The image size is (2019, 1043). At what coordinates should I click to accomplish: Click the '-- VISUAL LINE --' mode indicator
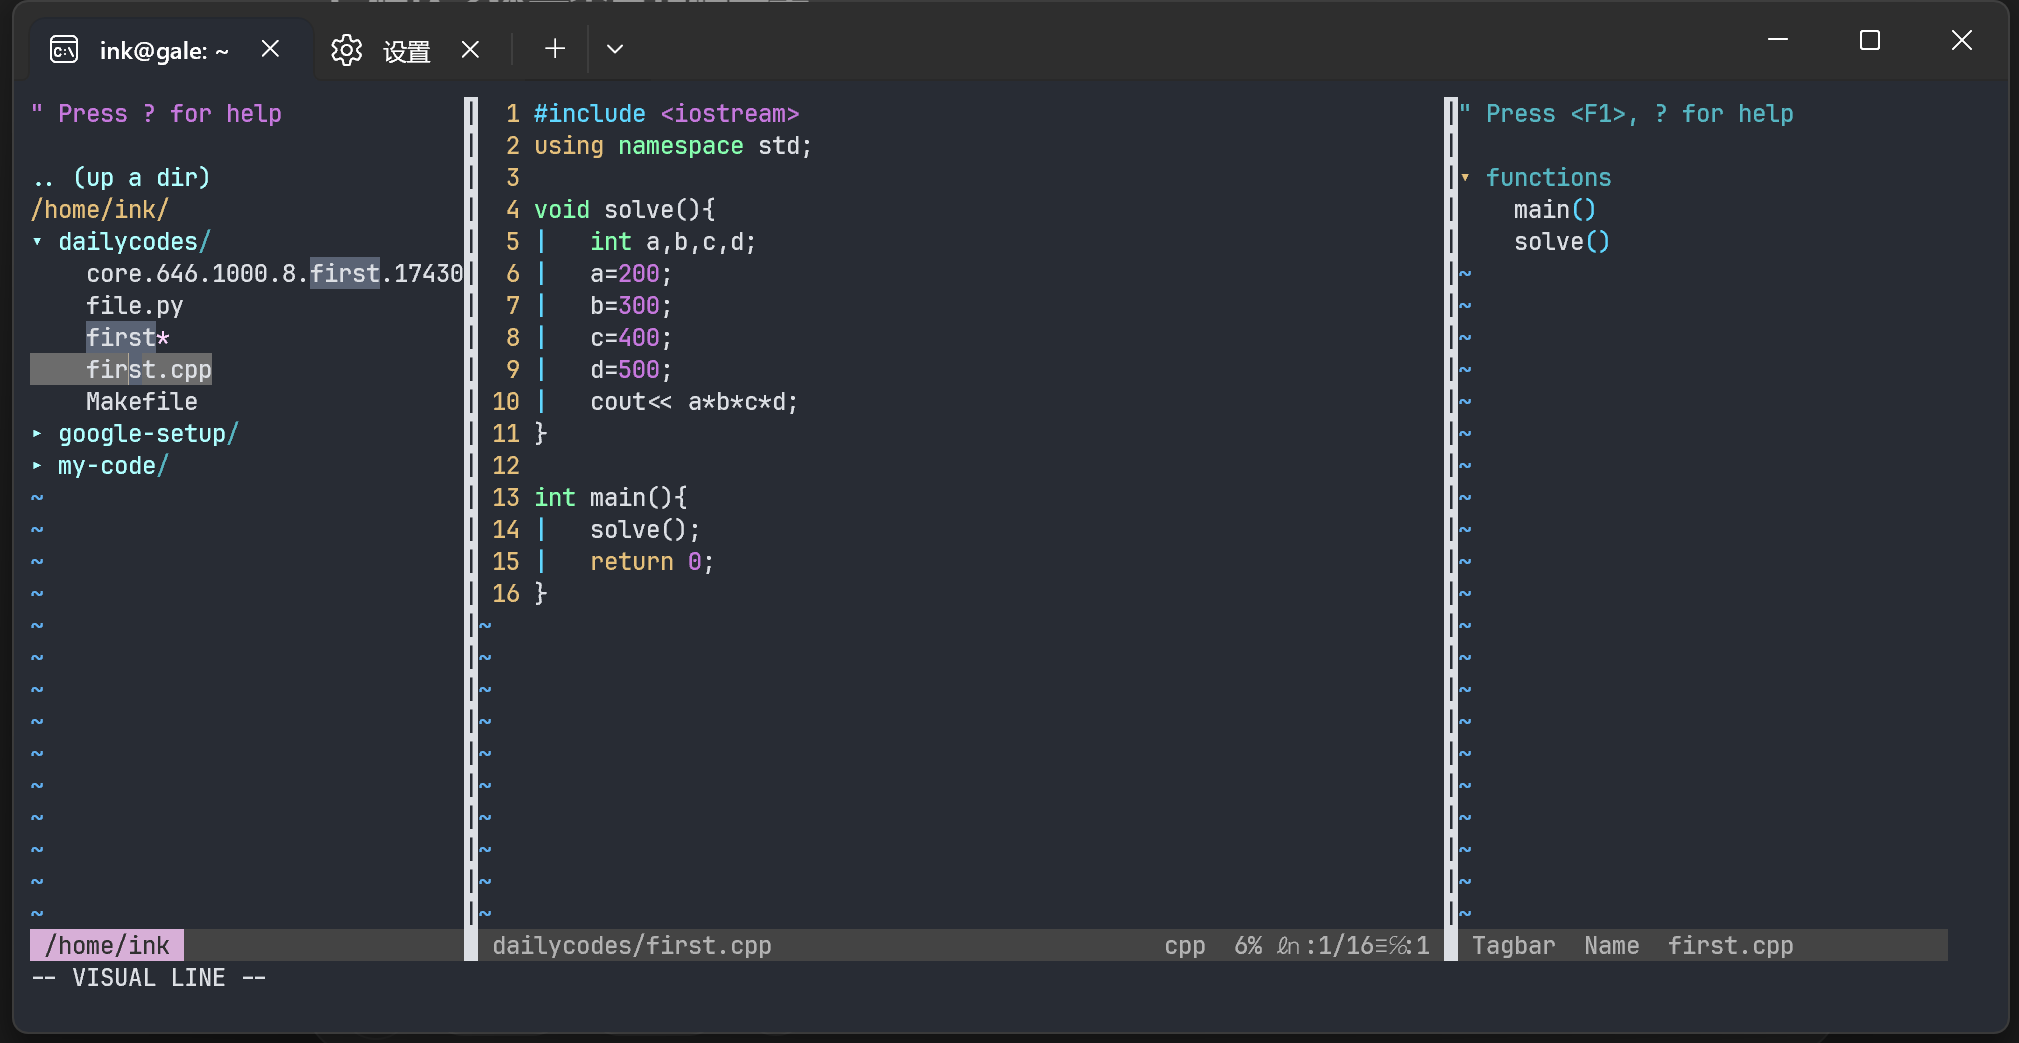point(149,978)
